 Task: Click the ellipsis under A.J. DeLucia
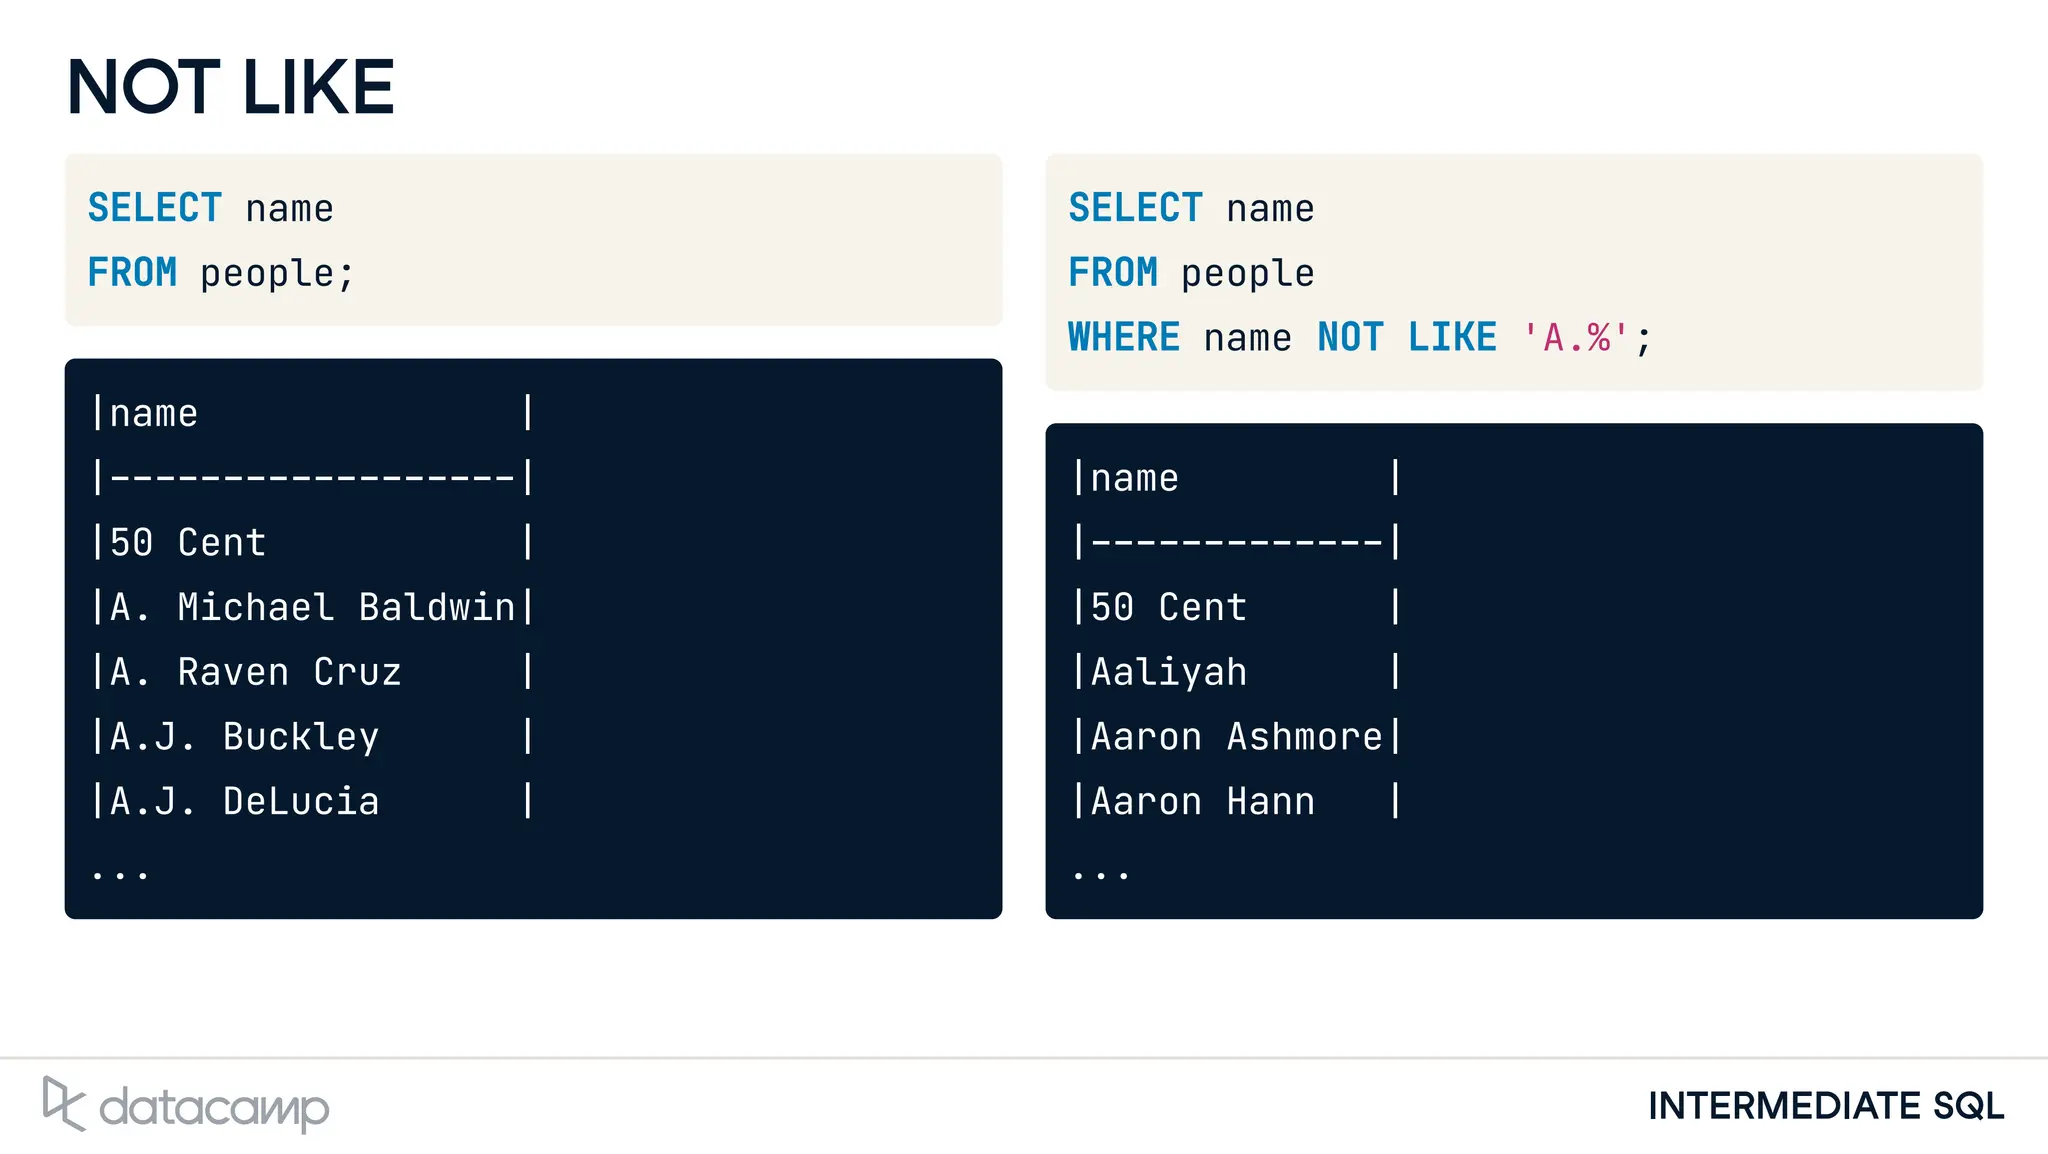coord(120,874)
